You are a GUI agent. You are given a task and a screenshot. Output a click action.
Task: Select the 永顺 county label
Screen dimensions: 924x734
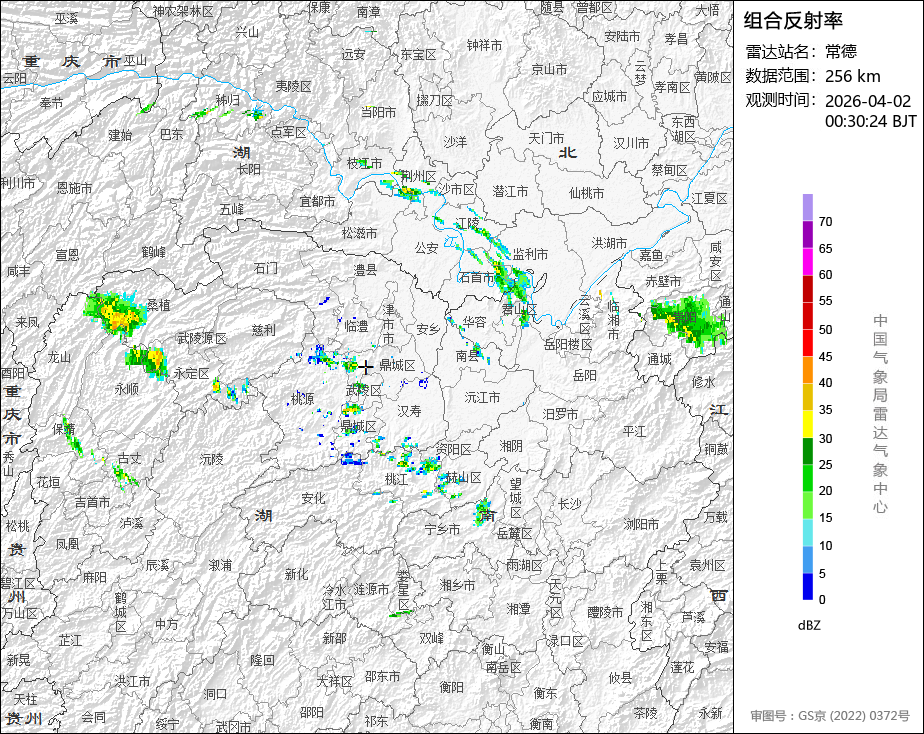(x=127, y=388)
